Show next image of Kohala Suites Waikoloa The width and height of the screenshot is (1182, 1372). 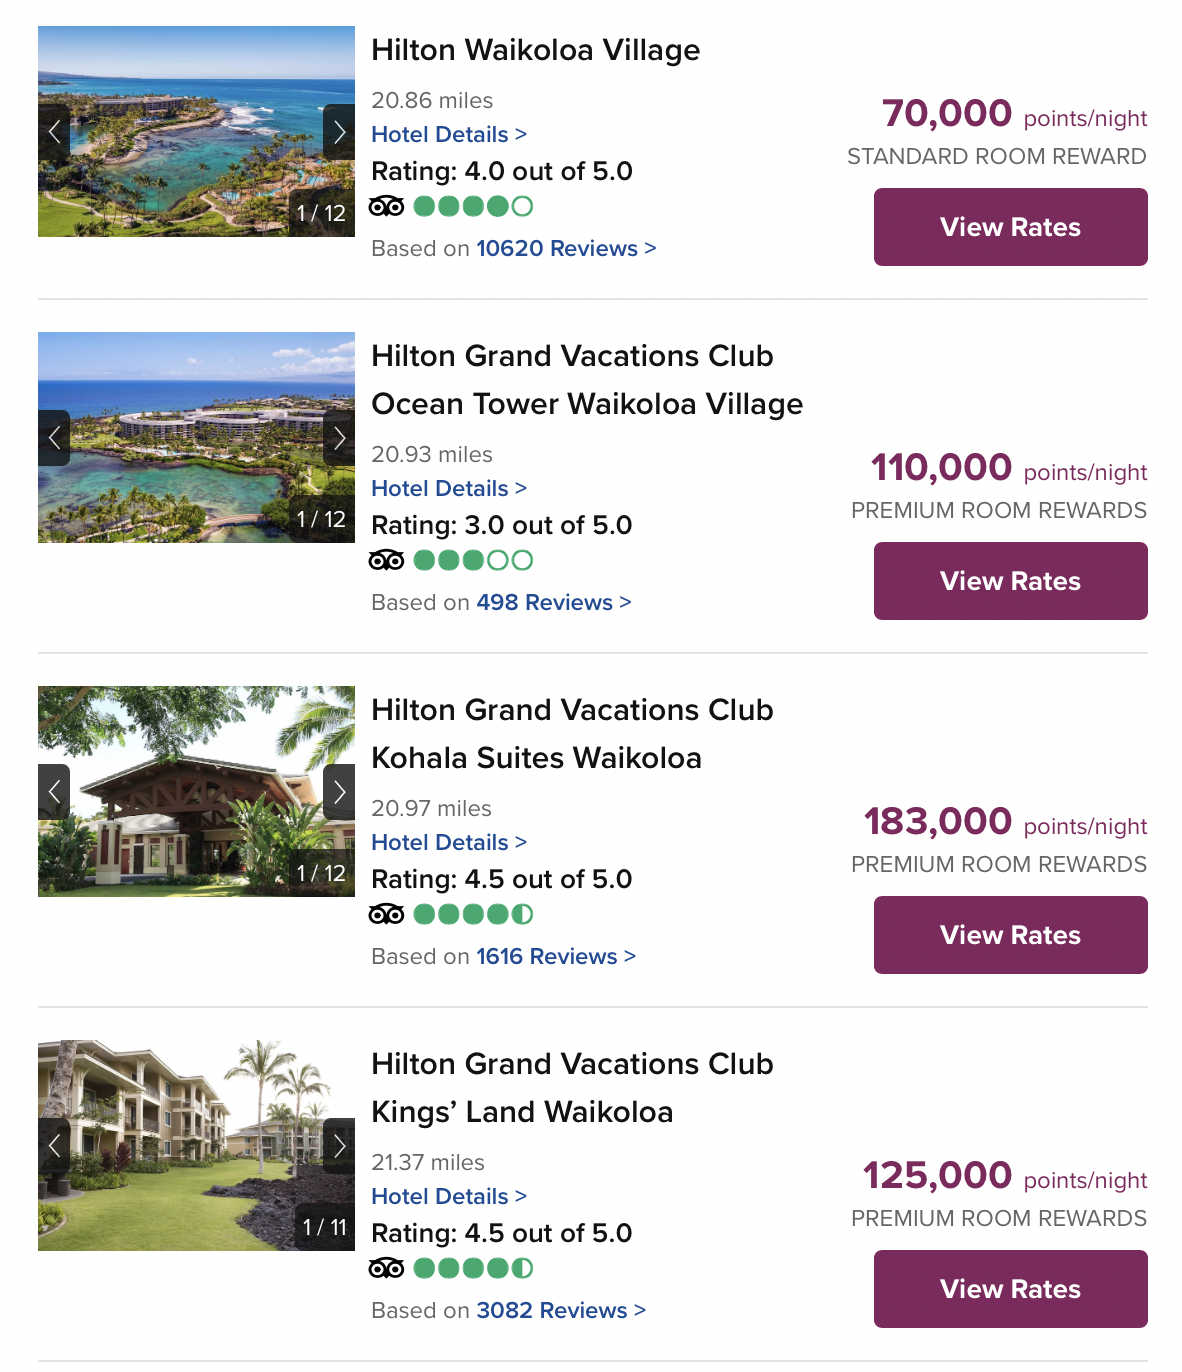[340, 791]
